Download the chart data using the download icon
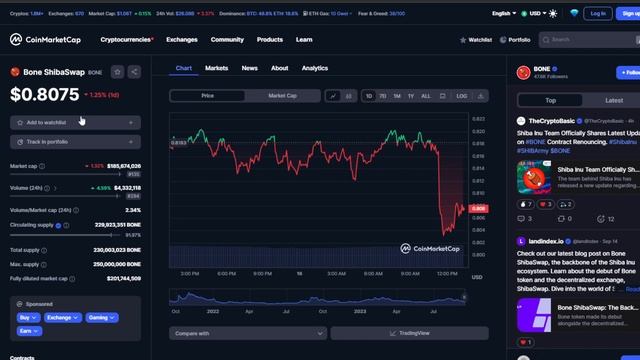The width and height of the screenshot is (640, 360). pyautogui.click(x=480, y=96)
